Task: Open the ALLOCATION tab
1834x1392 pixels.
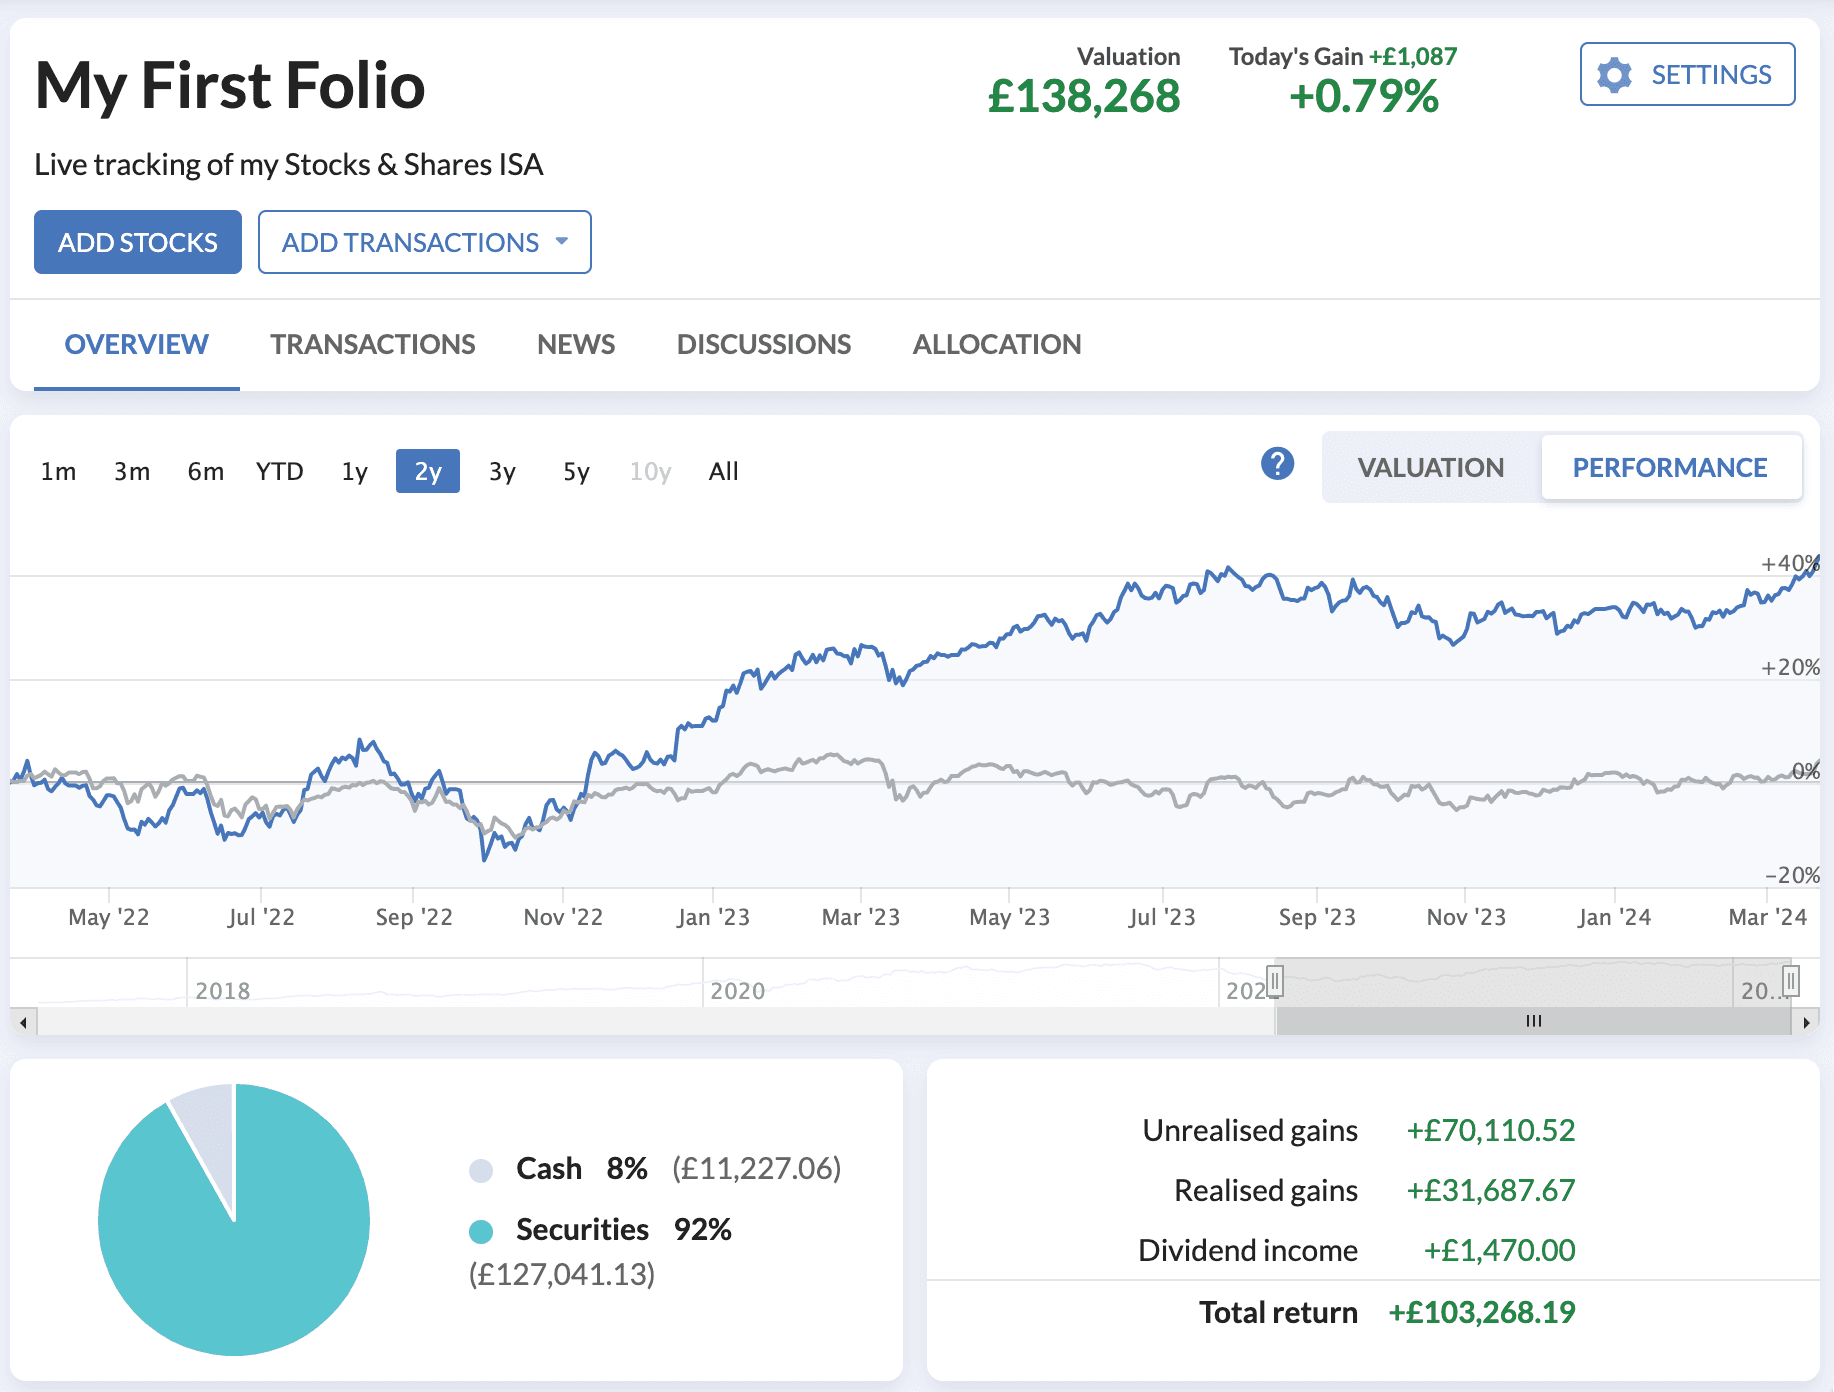Action: tap(996, 344)
